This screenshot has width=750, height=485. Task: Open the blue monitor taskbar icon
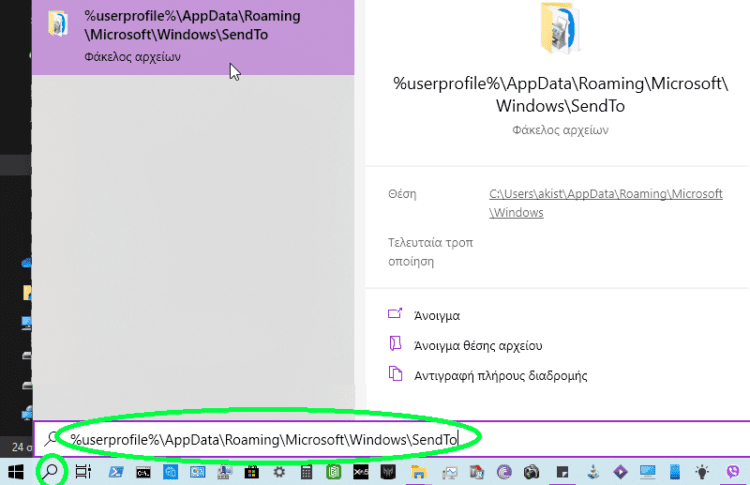(648, 472)
